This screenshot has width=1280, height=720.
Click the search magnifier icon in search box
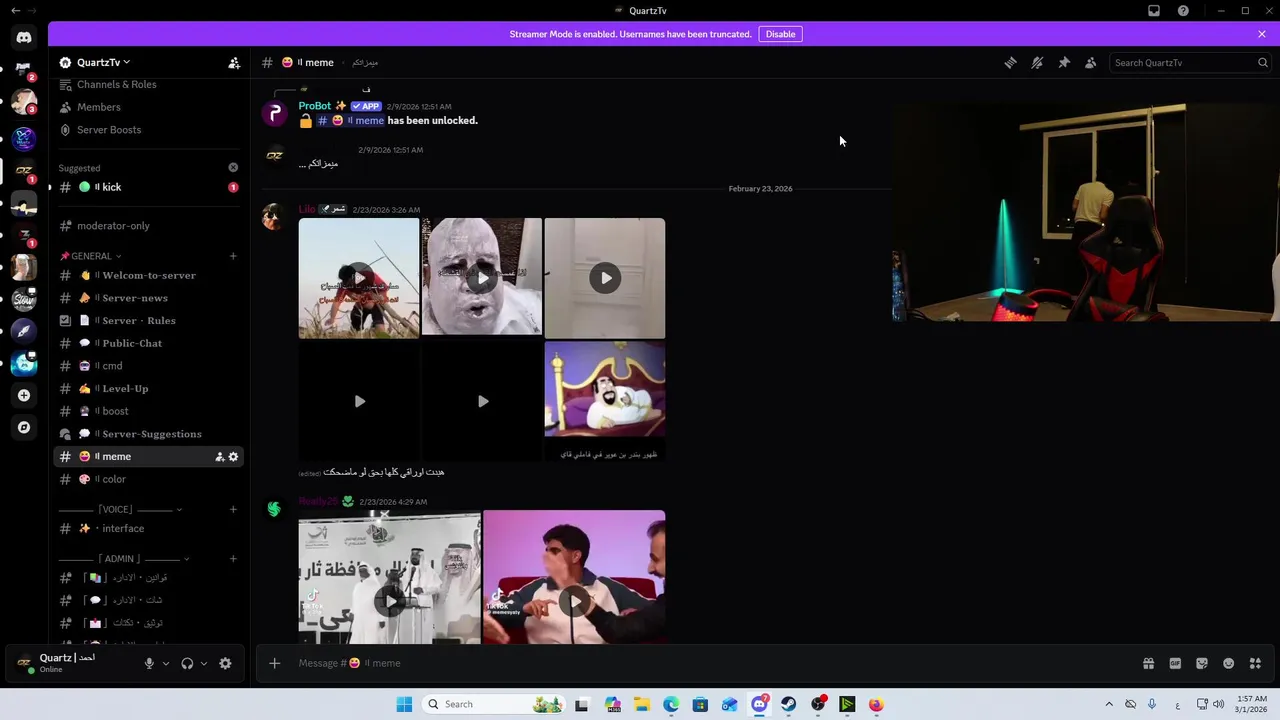pos(1263,62)
